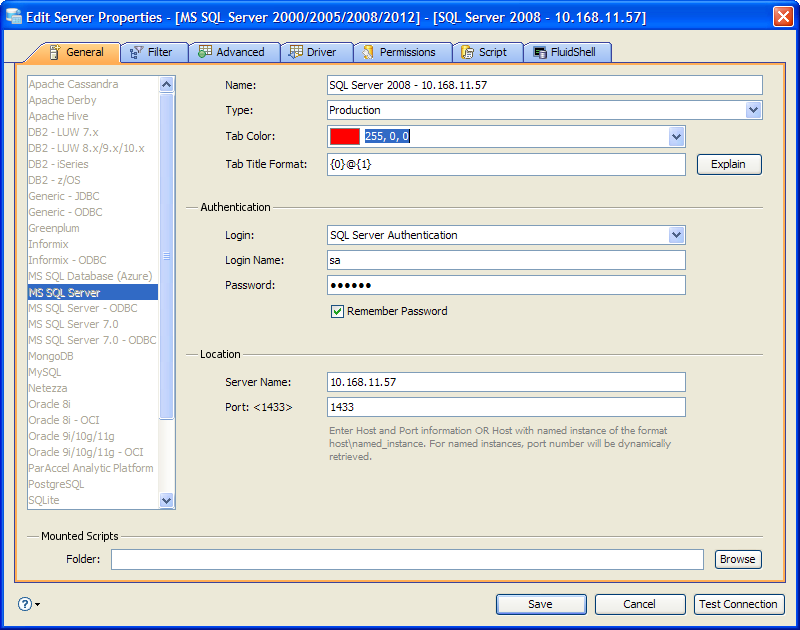This screenshot has width=800, height=630.
Task: Click the Driver tab icon
Action: coord(295,52)
